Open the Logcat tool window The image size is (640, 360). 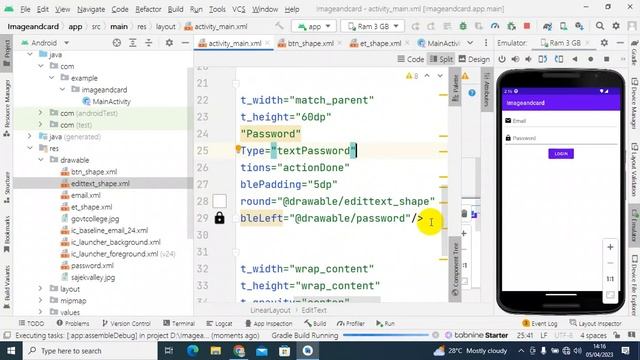click(x=219, y=323)
